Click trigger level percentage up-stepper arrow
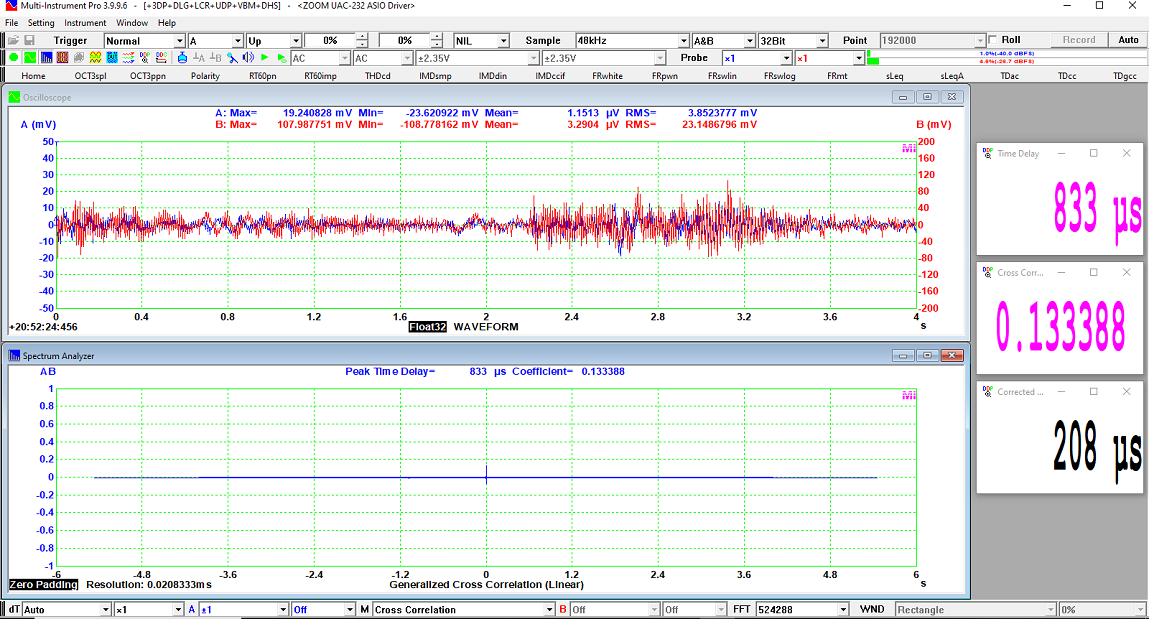 coord(362,37)
